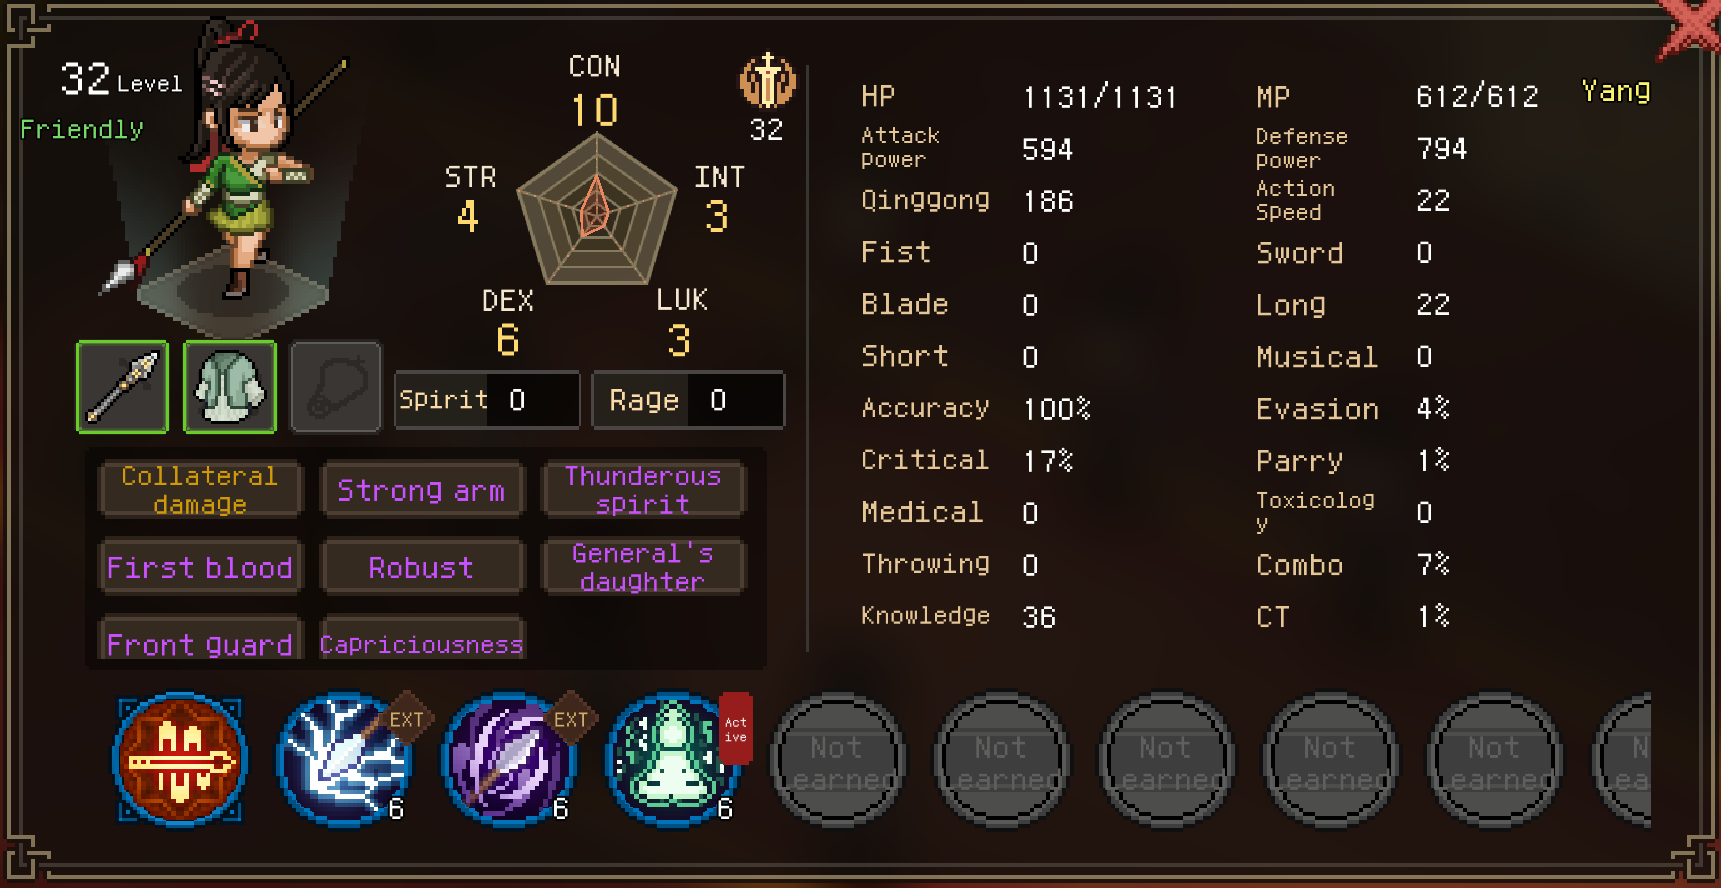
Task: View the First blood trait
Action: pyautogui.click(x=200, y=567)
